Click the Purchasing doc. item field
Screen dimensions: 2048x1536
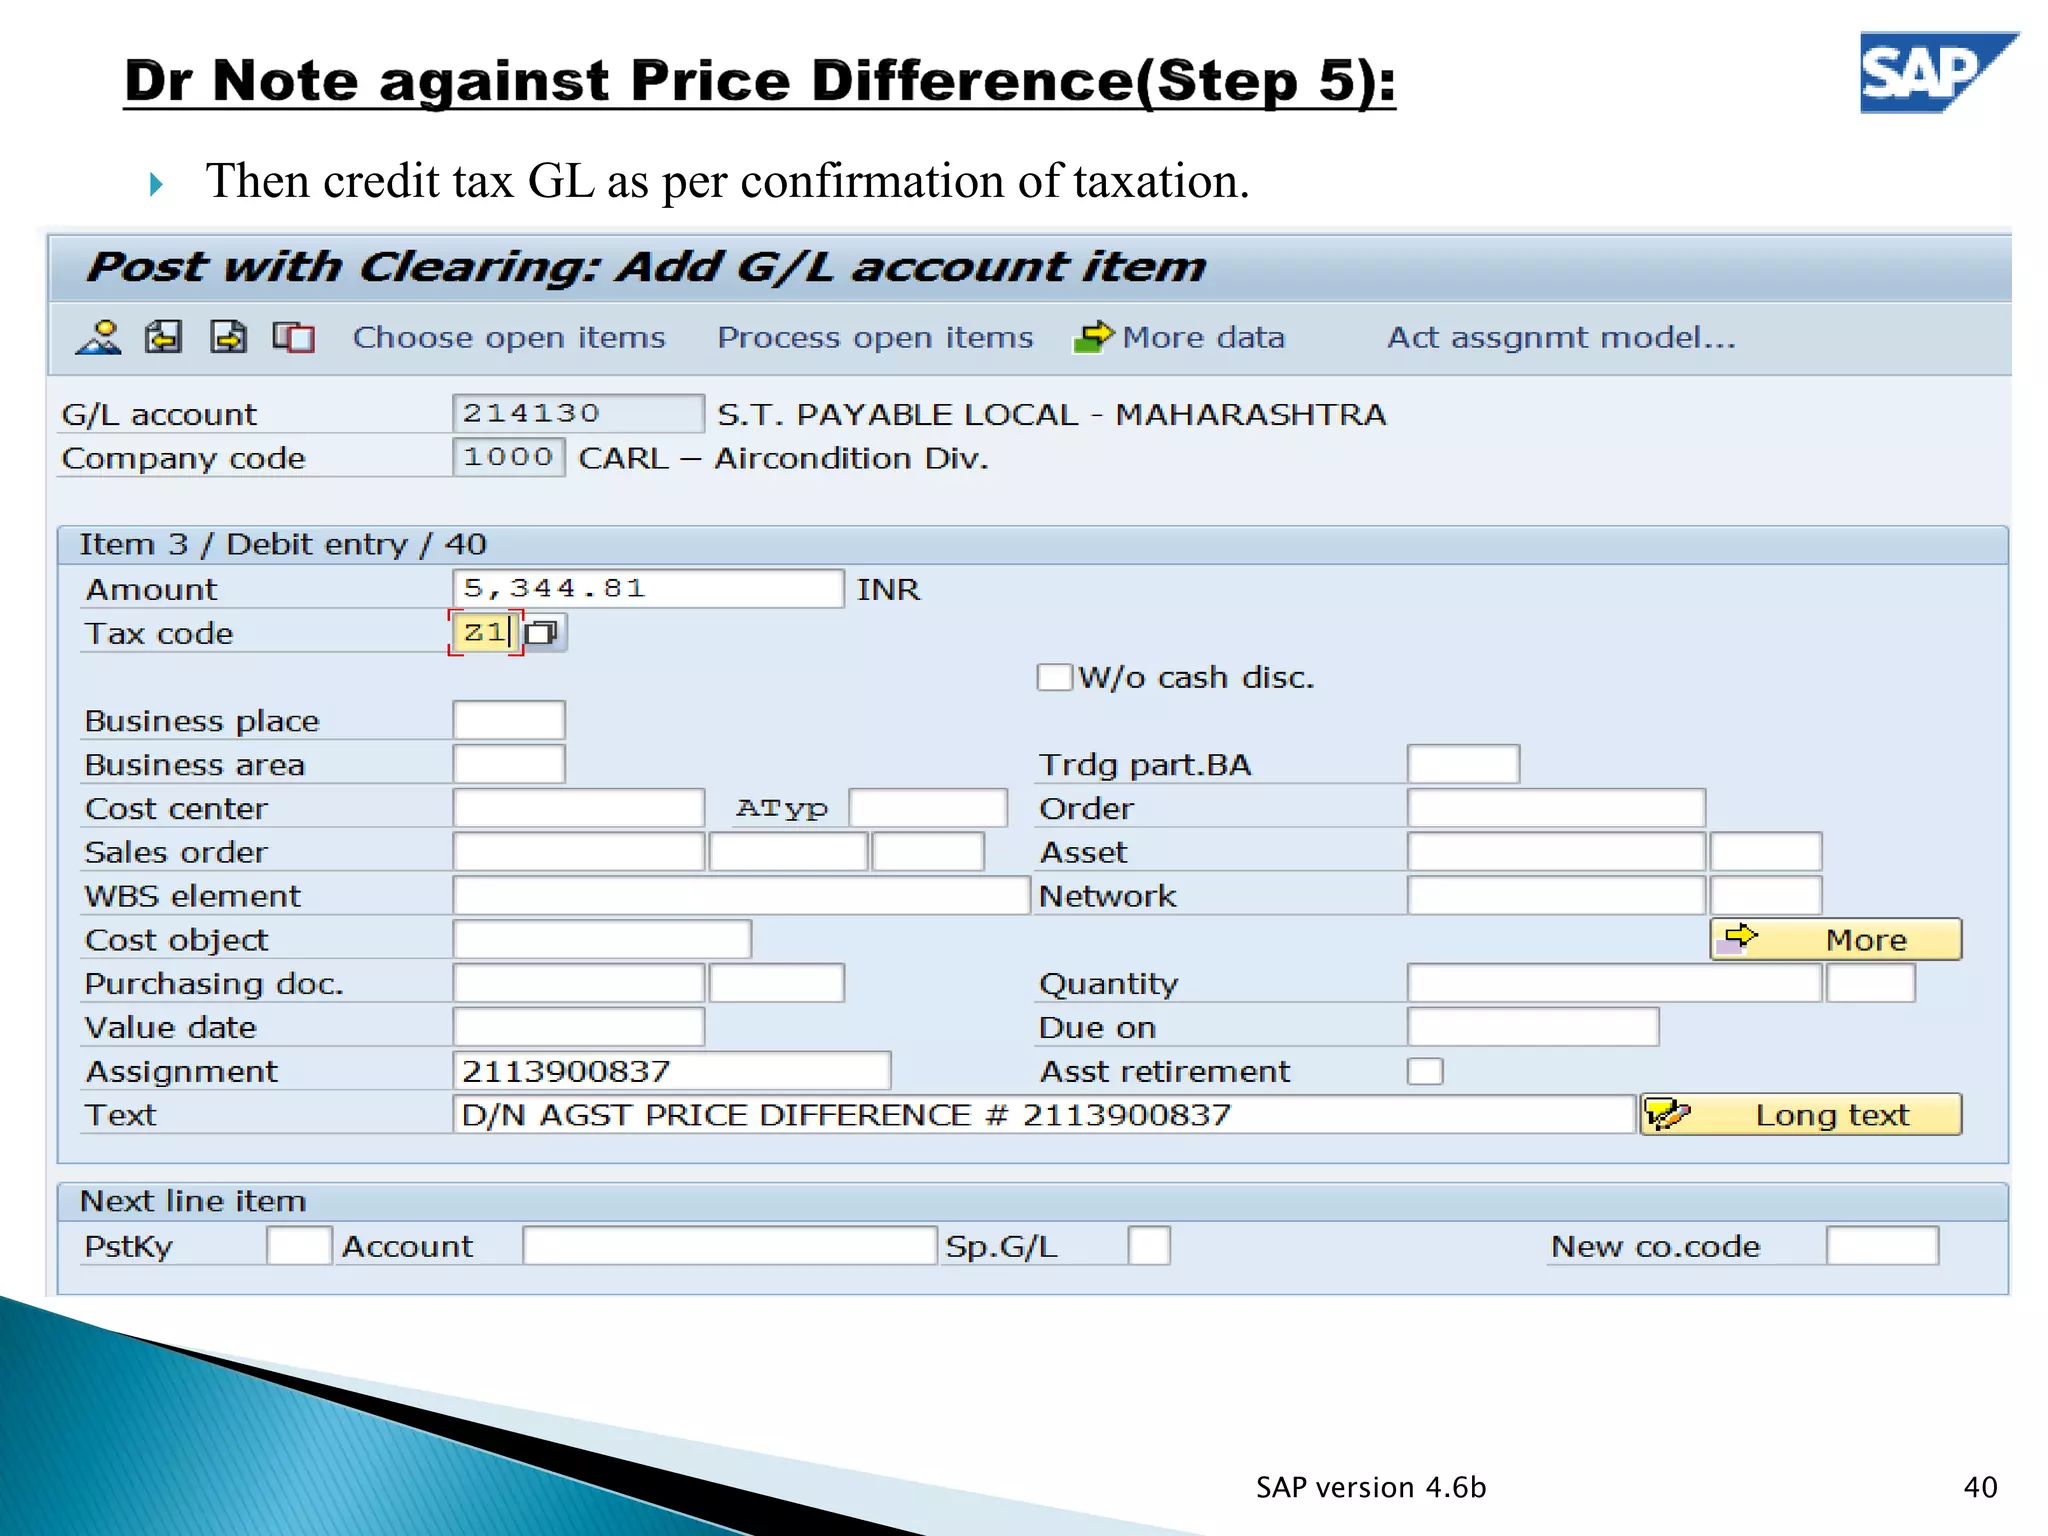click(x=777, y=983)
